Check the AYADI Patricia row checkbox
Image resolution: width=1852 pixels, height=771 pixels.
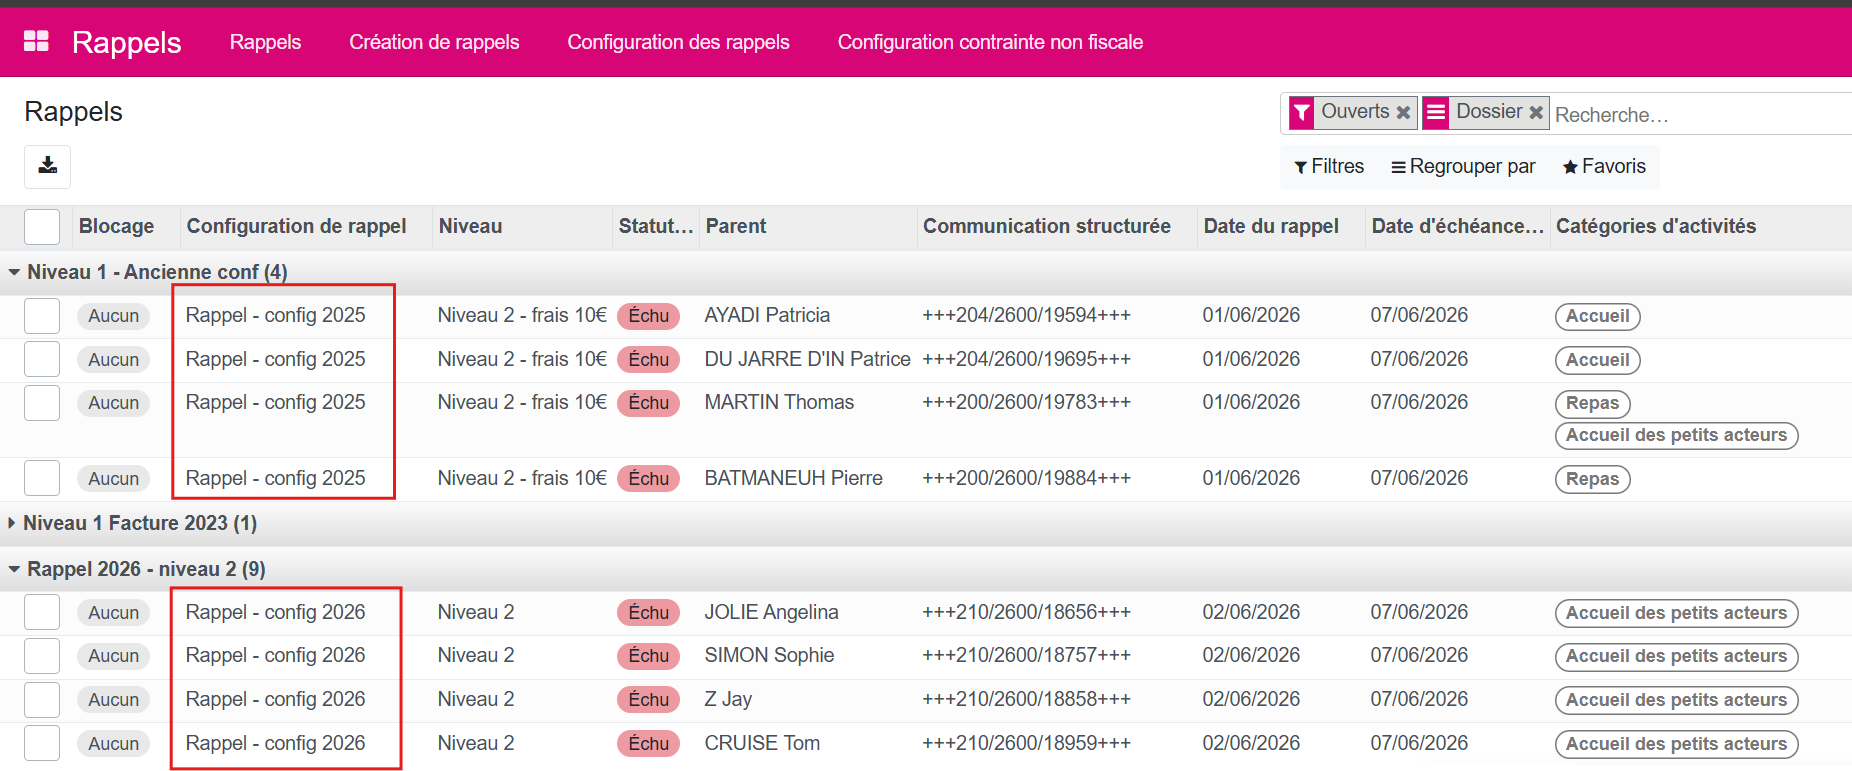(42, 316)
